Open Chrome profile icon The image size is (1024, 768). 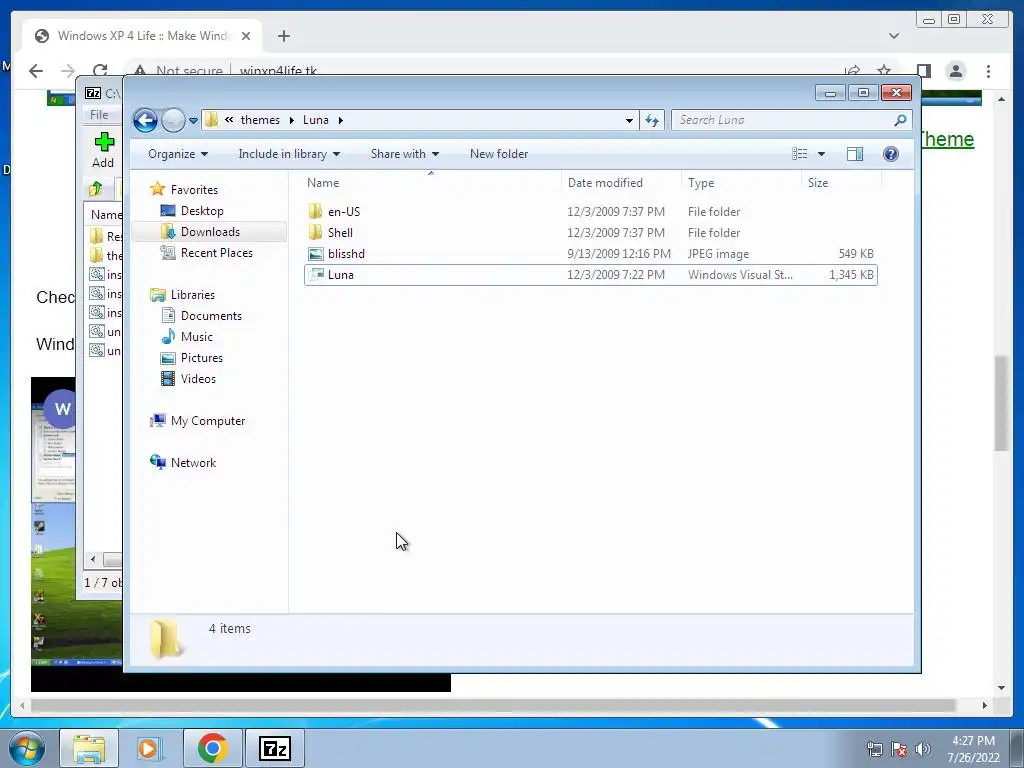(955, 71)
